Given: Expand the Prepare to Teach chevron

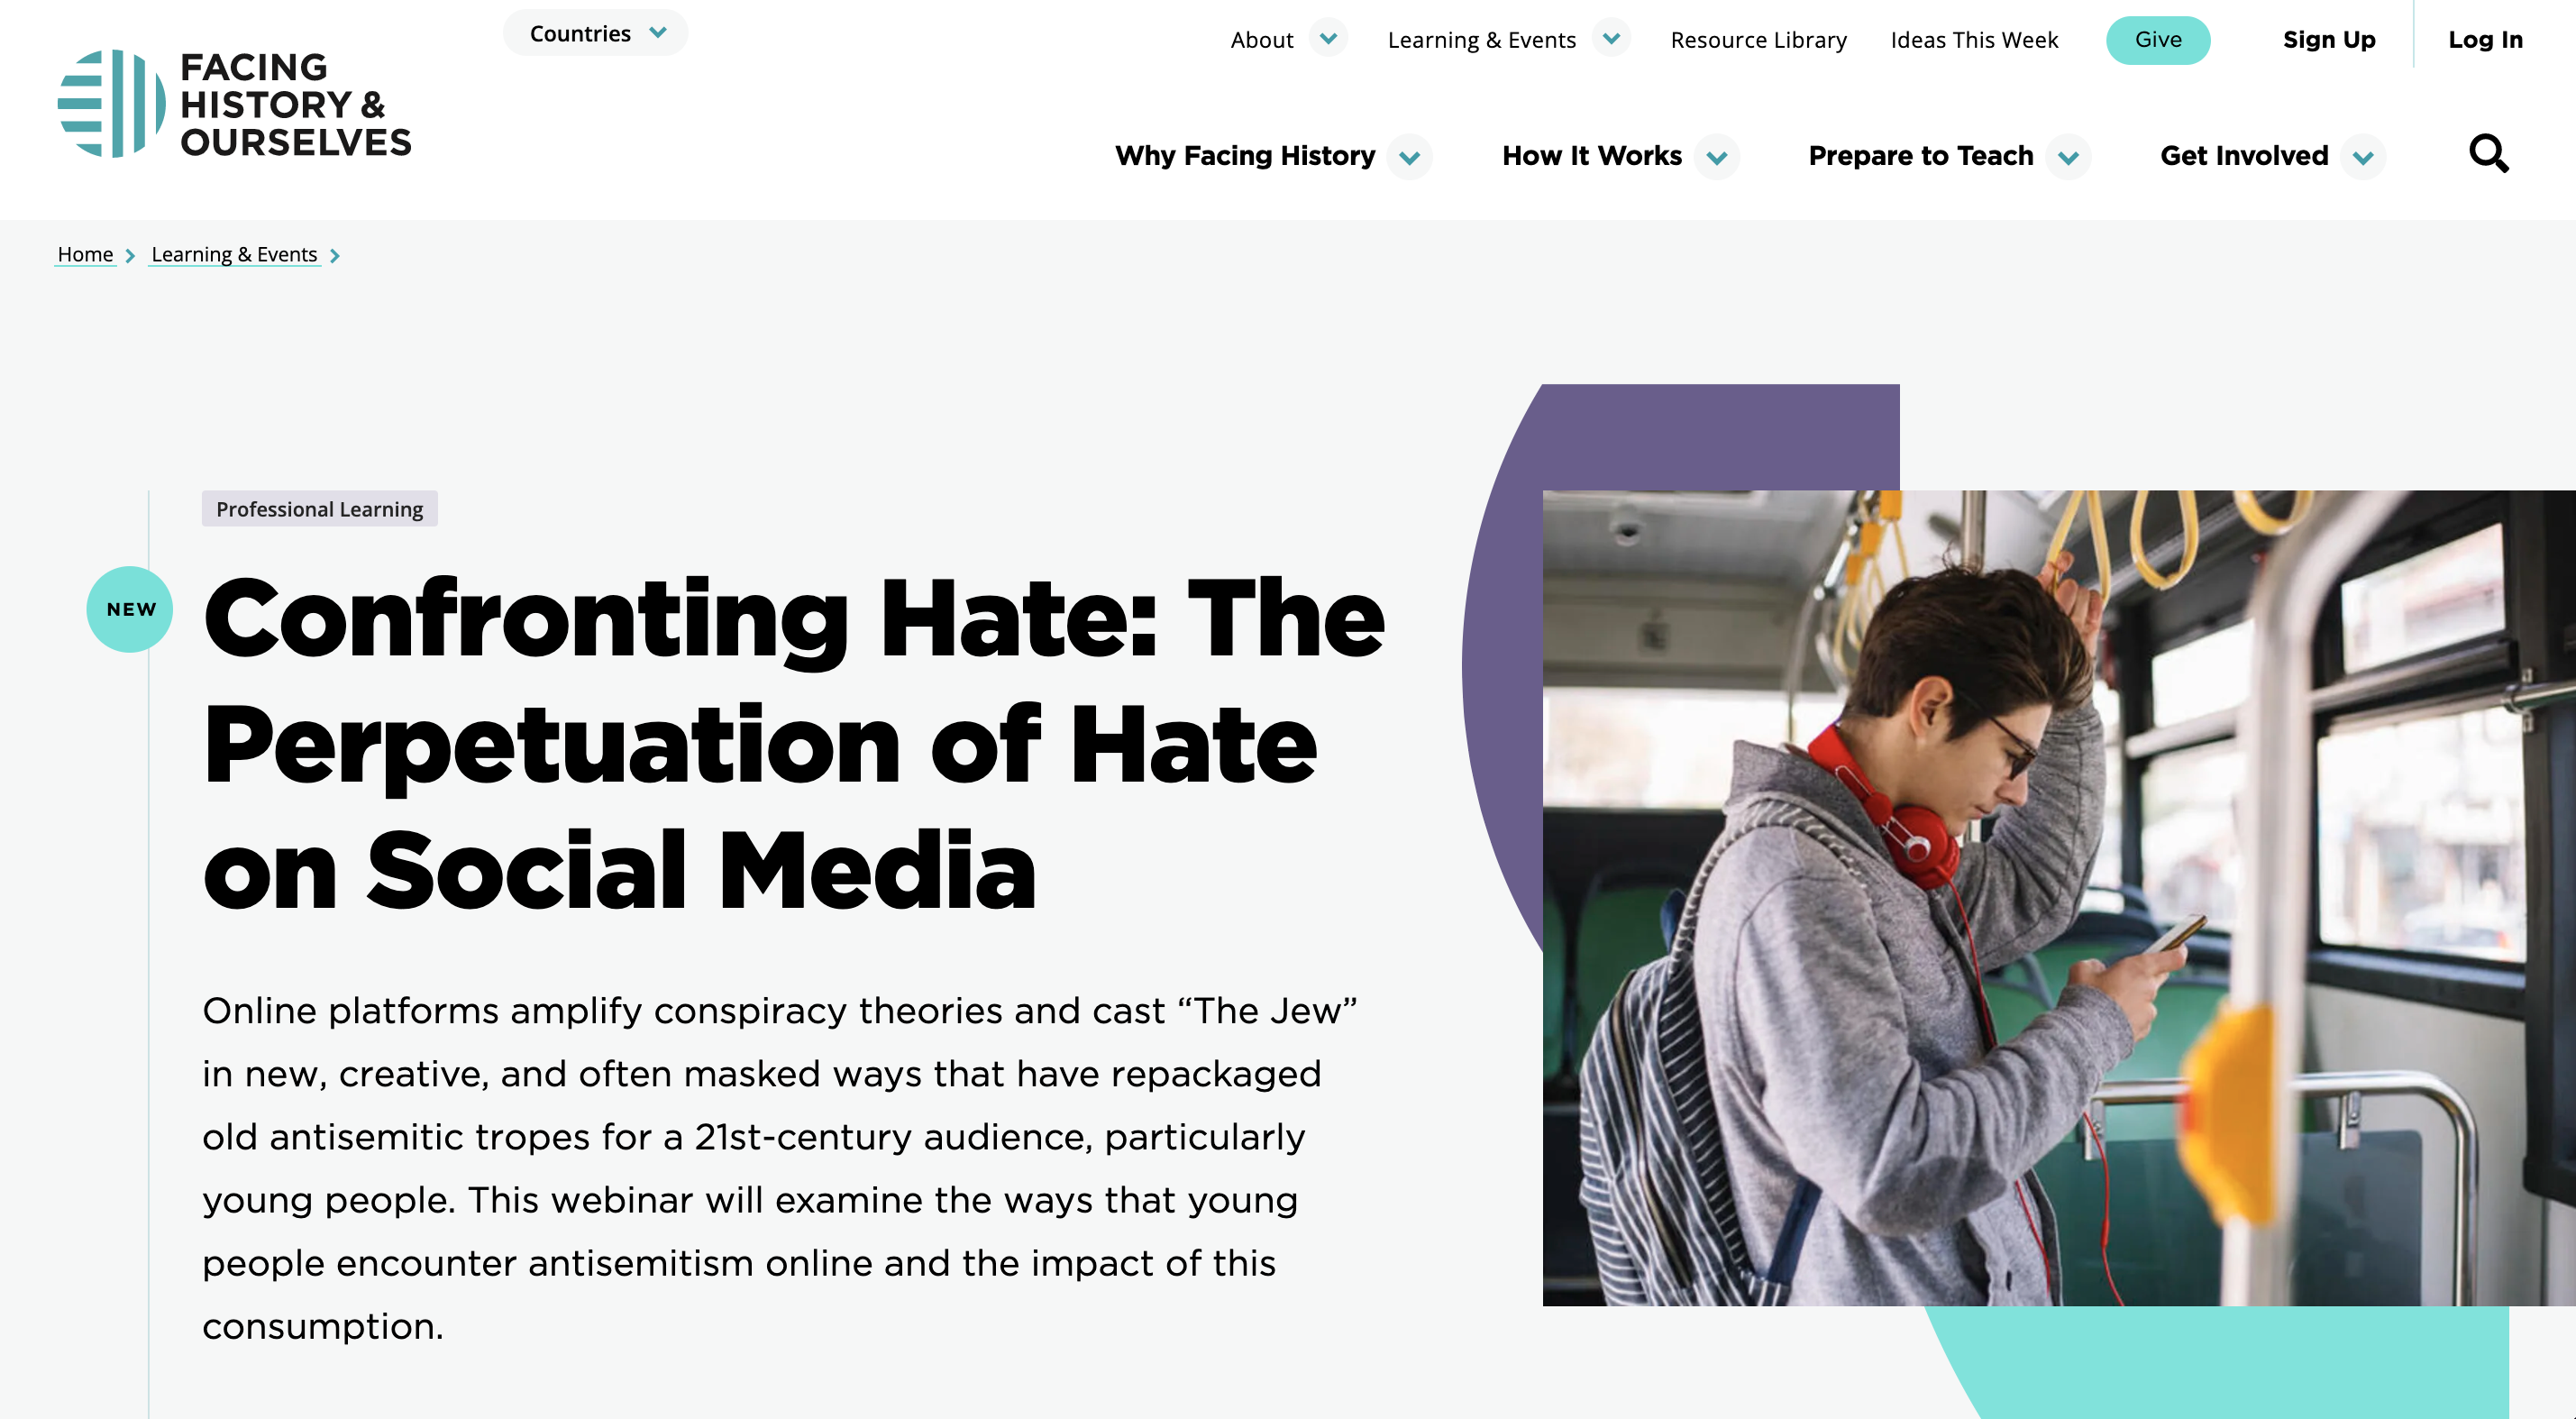Looking at the screenshot, I should click(2069, 157).
